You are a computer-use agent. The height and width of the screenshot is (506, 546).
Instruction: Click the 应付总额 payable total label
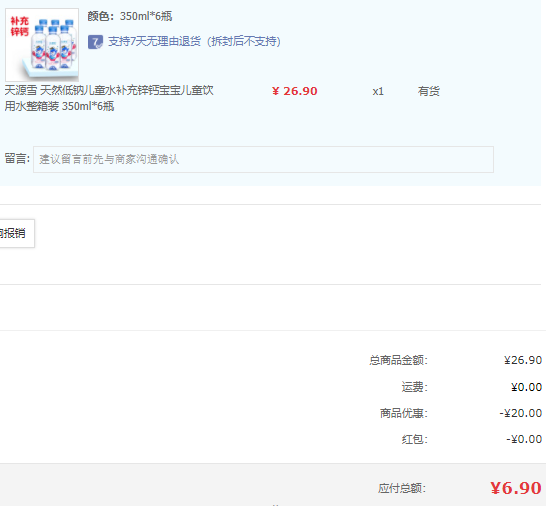point(402,488)
